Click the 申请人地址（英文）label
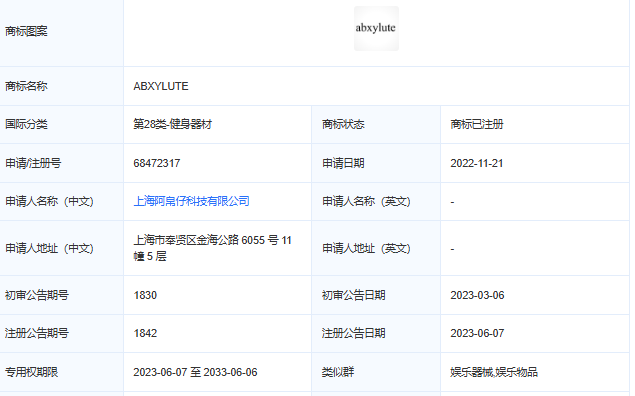Viewport: 635px width, 396px height. coord(366,248)
